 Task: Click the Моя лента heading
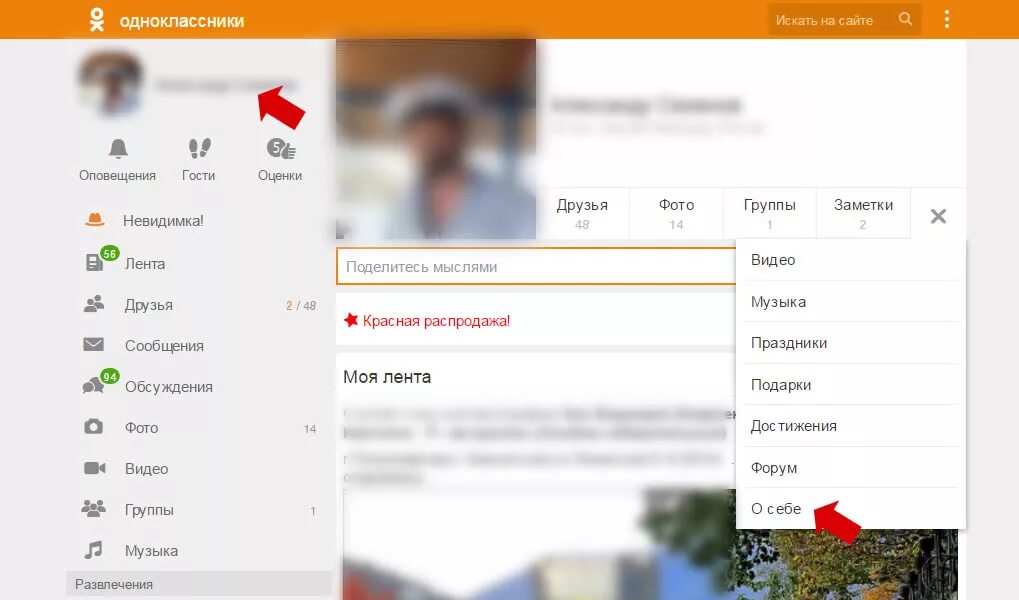(x=387, y=377)
